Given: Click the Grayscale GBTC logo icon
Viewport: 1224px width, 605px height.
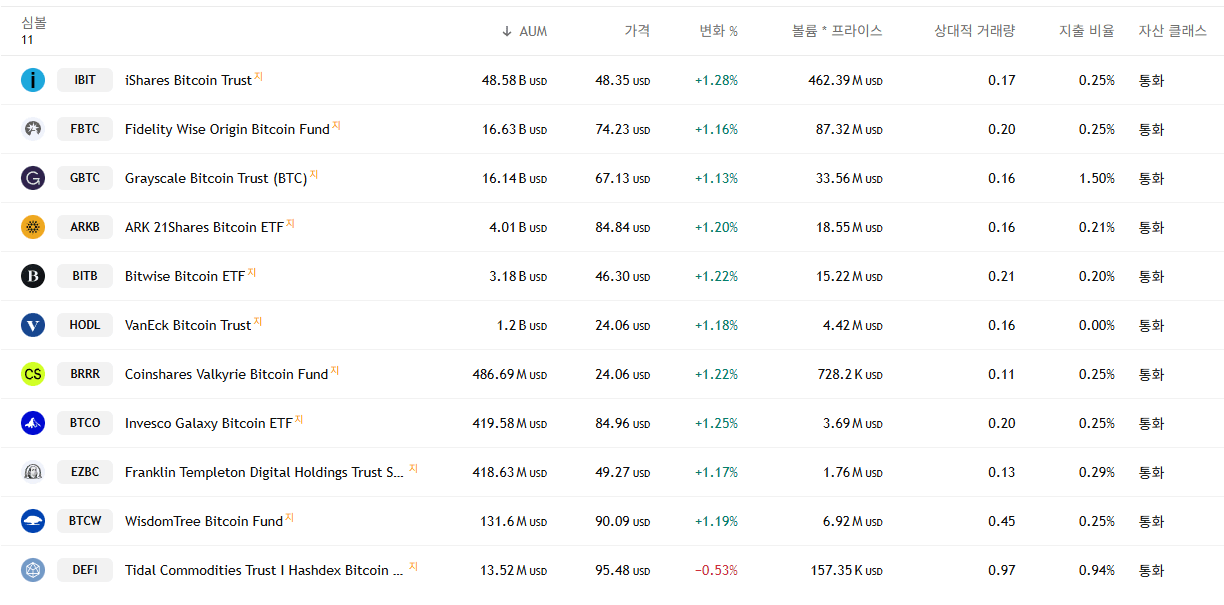Looking at the screenshot, I should (x=33, y=178).
